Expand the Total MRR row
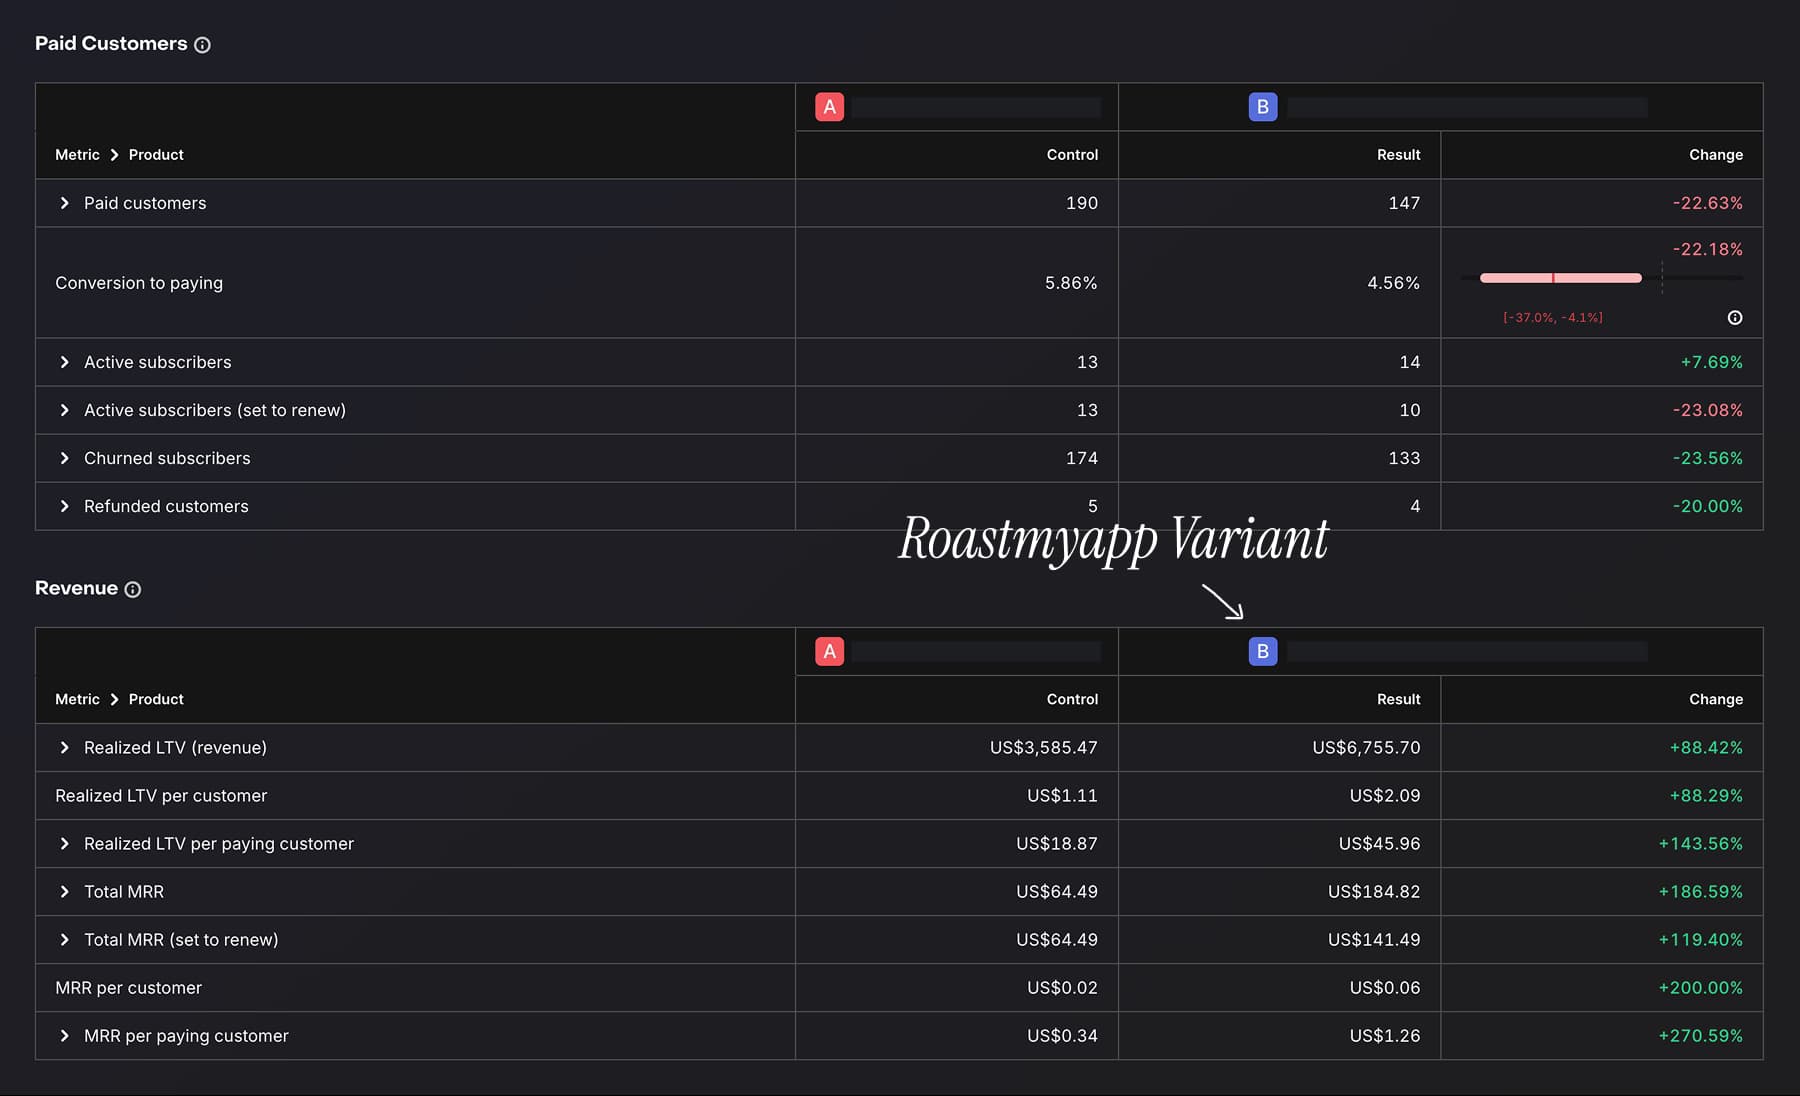Screen dimensions: 1800x1096 tap(65, 892)
